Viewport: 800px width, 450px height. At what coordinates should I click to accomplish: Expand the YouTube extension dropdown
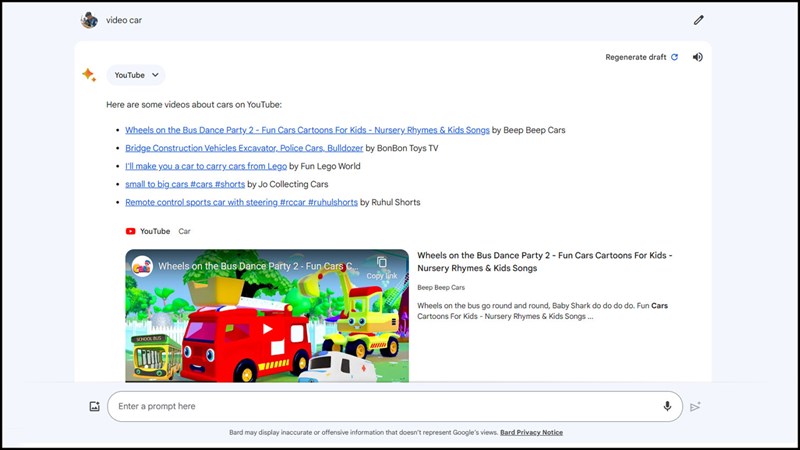136,75
